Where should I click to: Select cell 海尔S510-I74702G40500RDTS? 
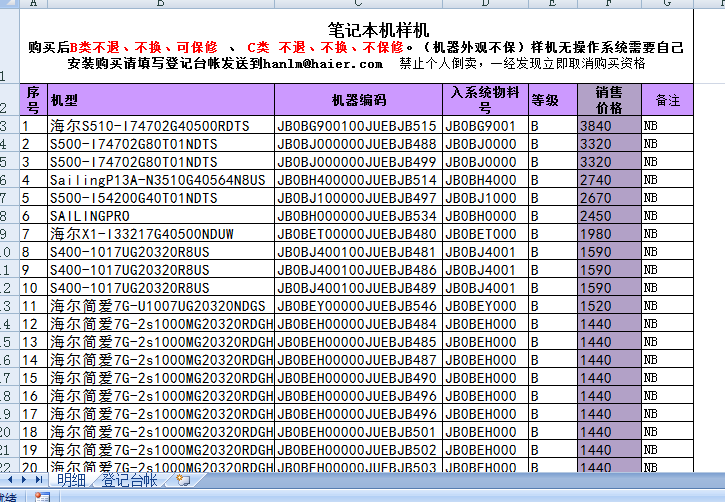click(x=161, y=125)
